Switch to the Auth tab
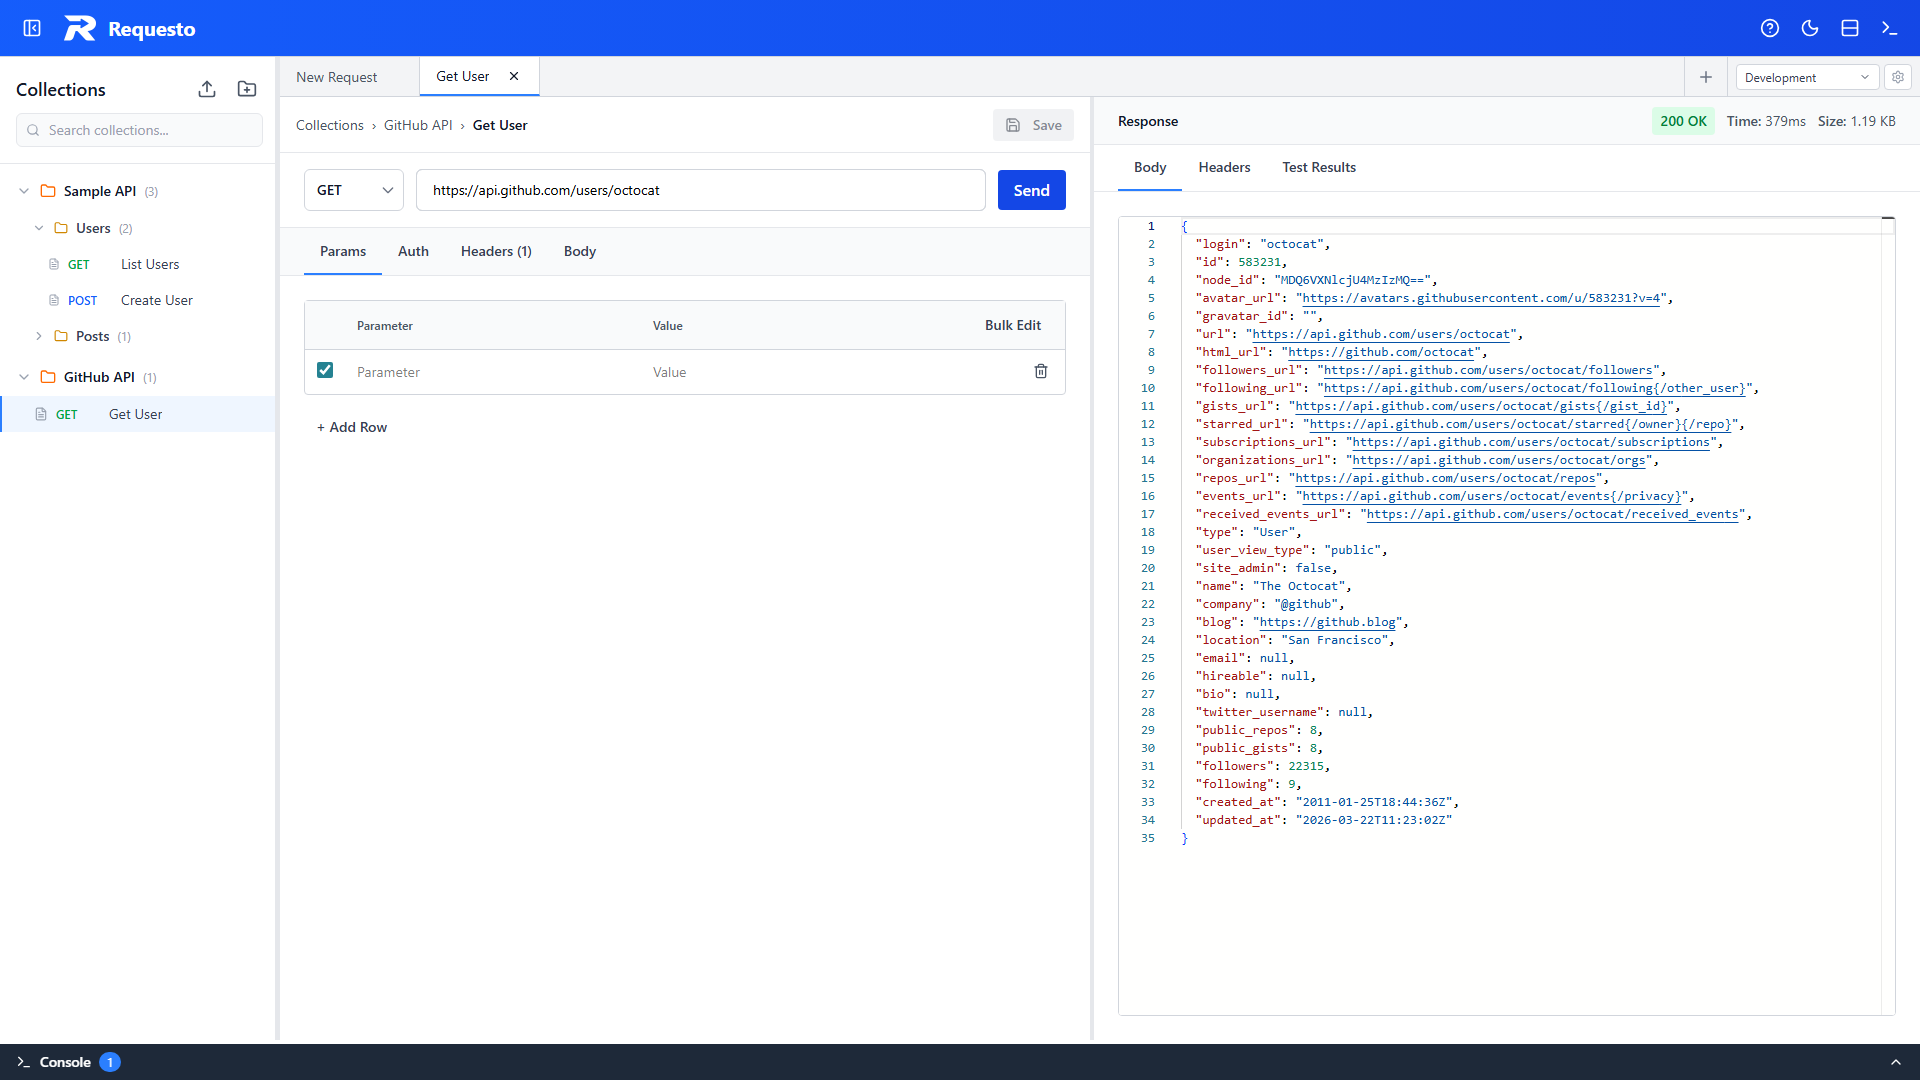The width and height of the screenshot is (1920, 1080). [x=413, y=251]
